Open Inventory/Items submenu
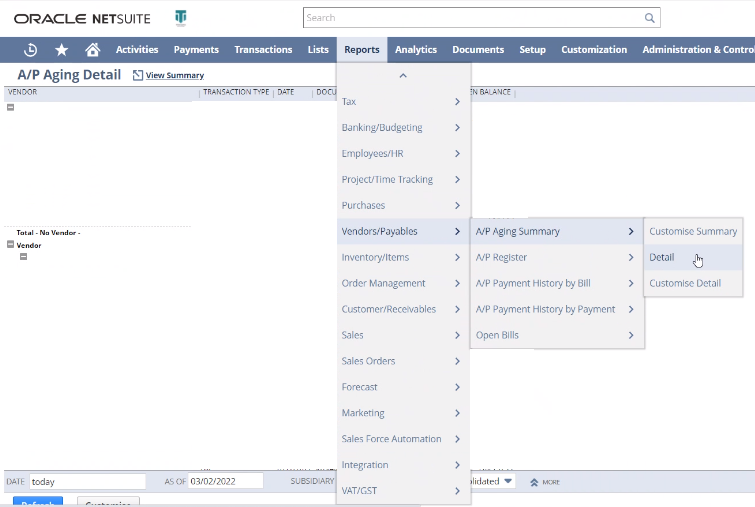This screenshot has height=507, width=755. 403,258
